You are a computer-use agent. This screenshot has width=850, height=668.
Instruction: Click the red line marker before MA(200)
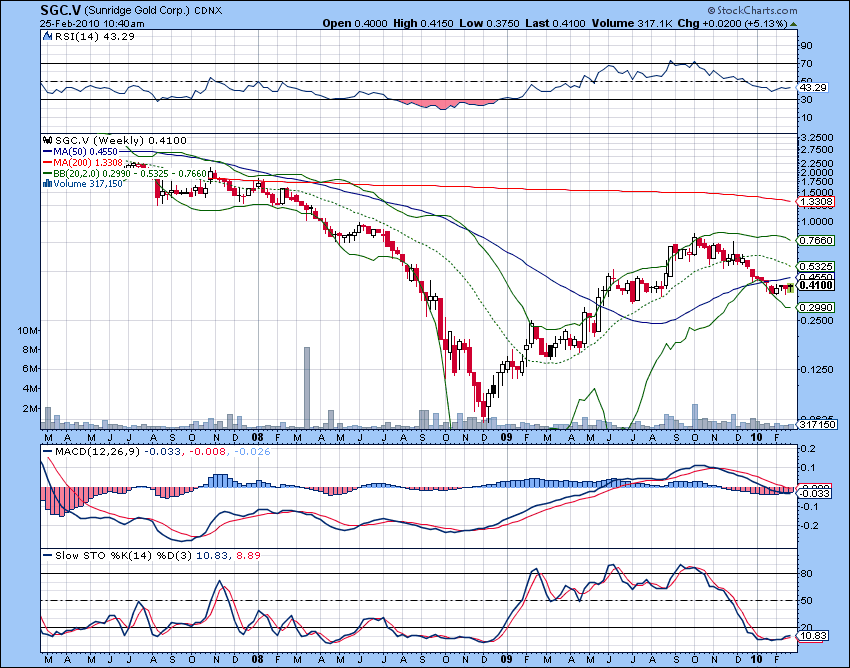(48, 163)
